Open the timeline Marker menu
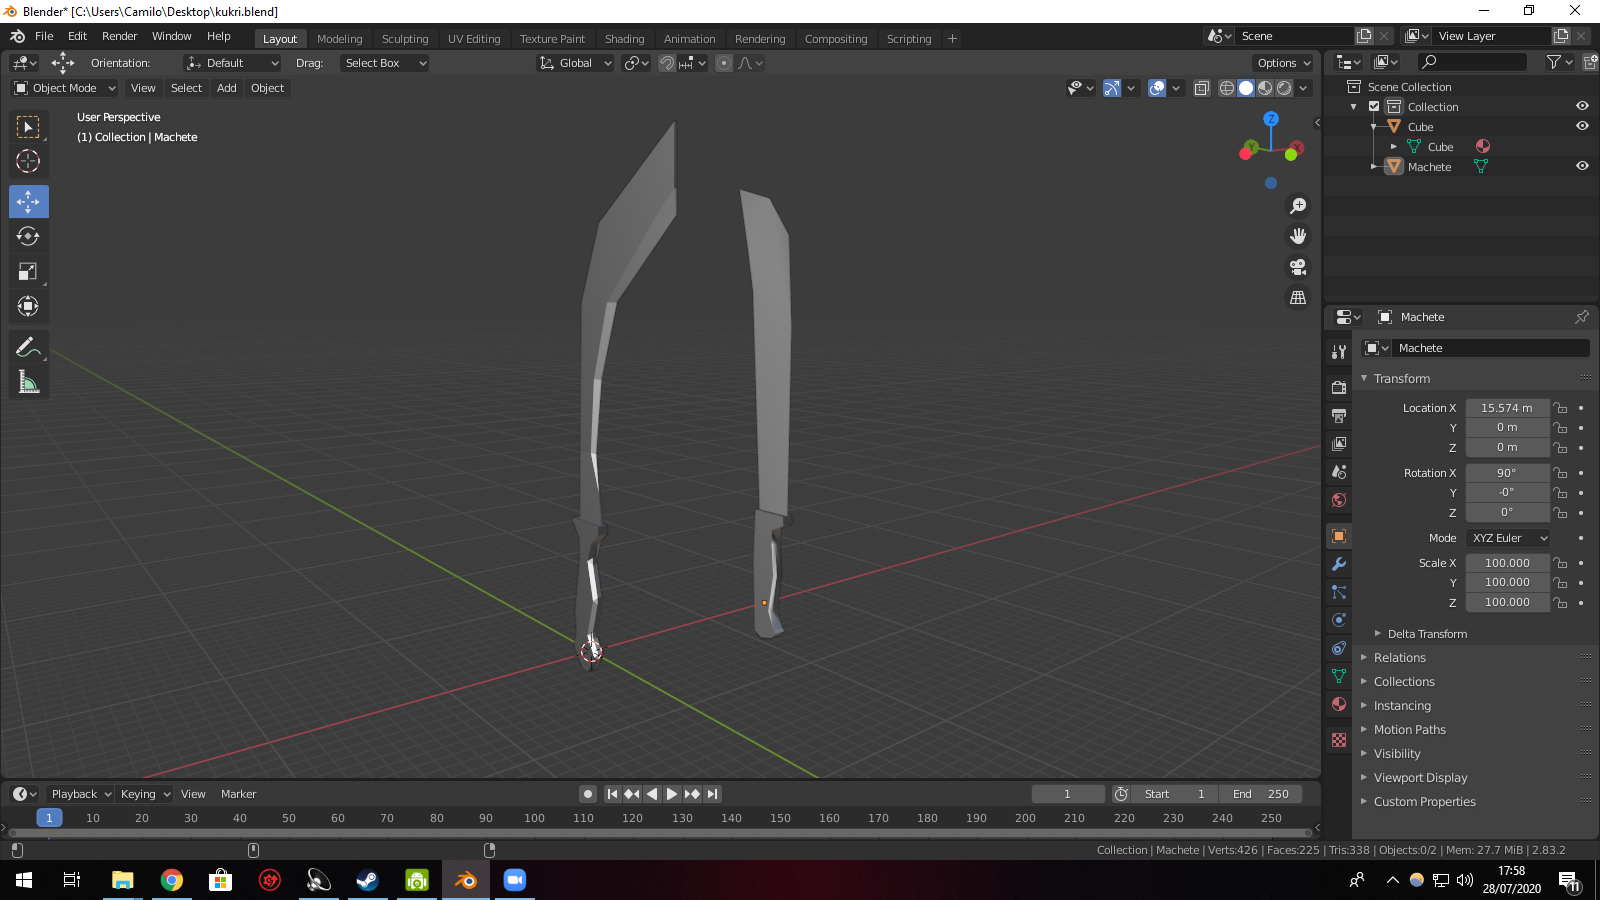Screen dimensions: 1600x900 coord(238,794)
